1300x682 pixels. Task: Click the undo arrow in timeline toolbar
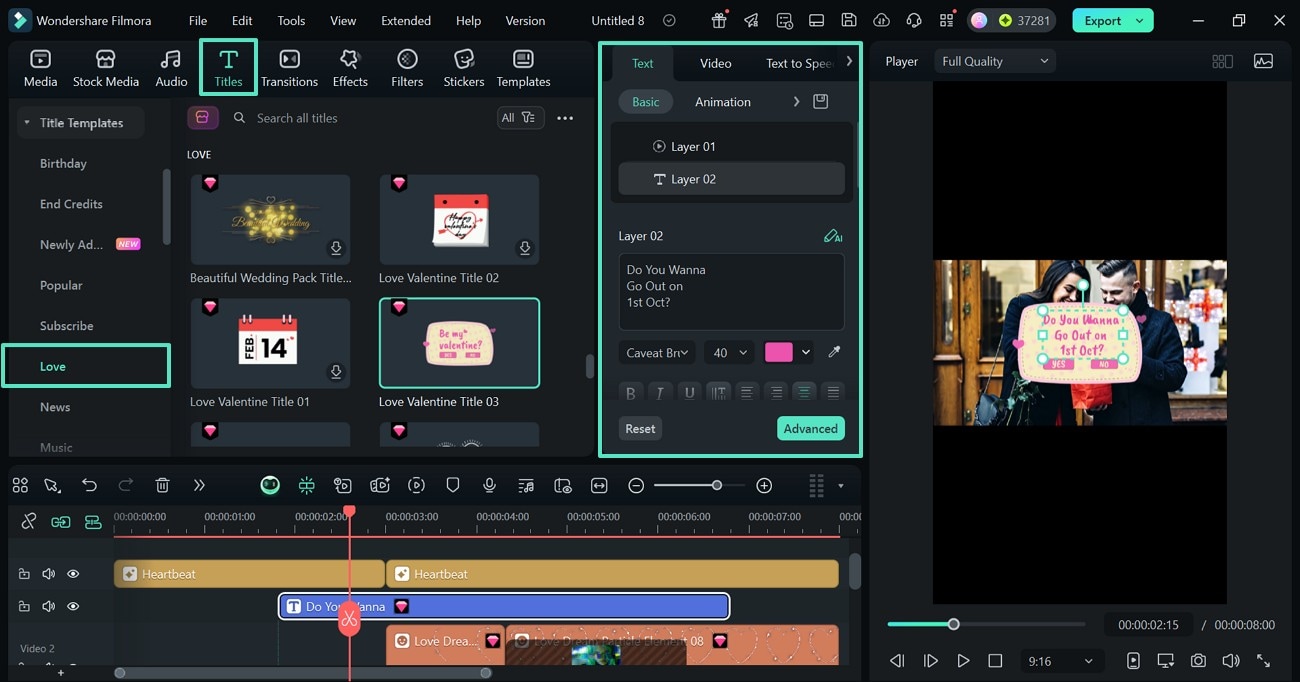pos(90,485)
